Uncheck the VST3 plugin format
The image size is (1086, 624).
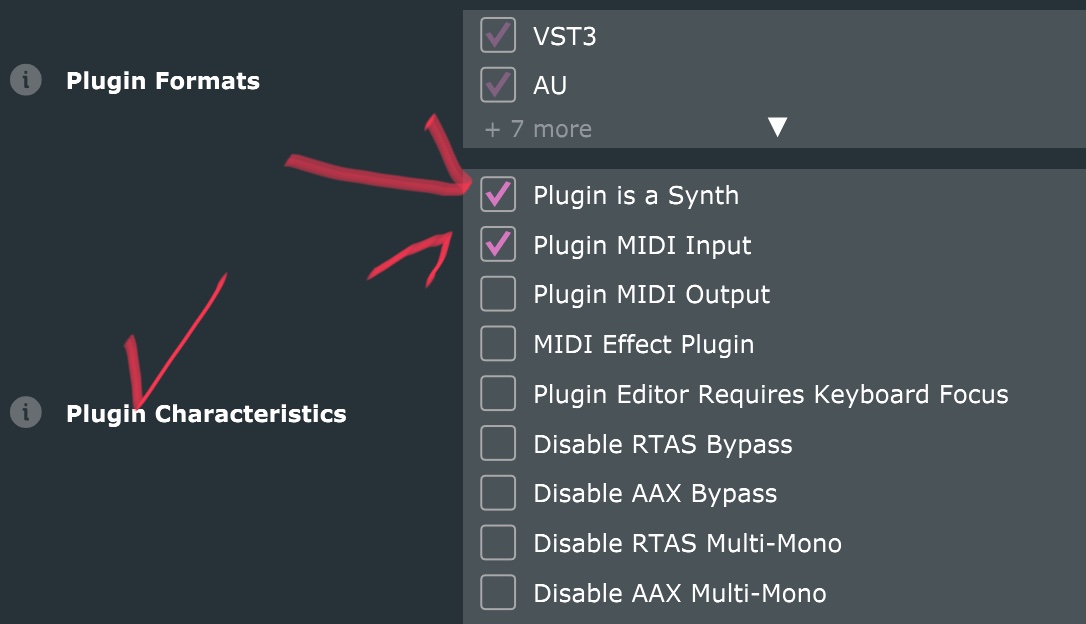point(498,36)
